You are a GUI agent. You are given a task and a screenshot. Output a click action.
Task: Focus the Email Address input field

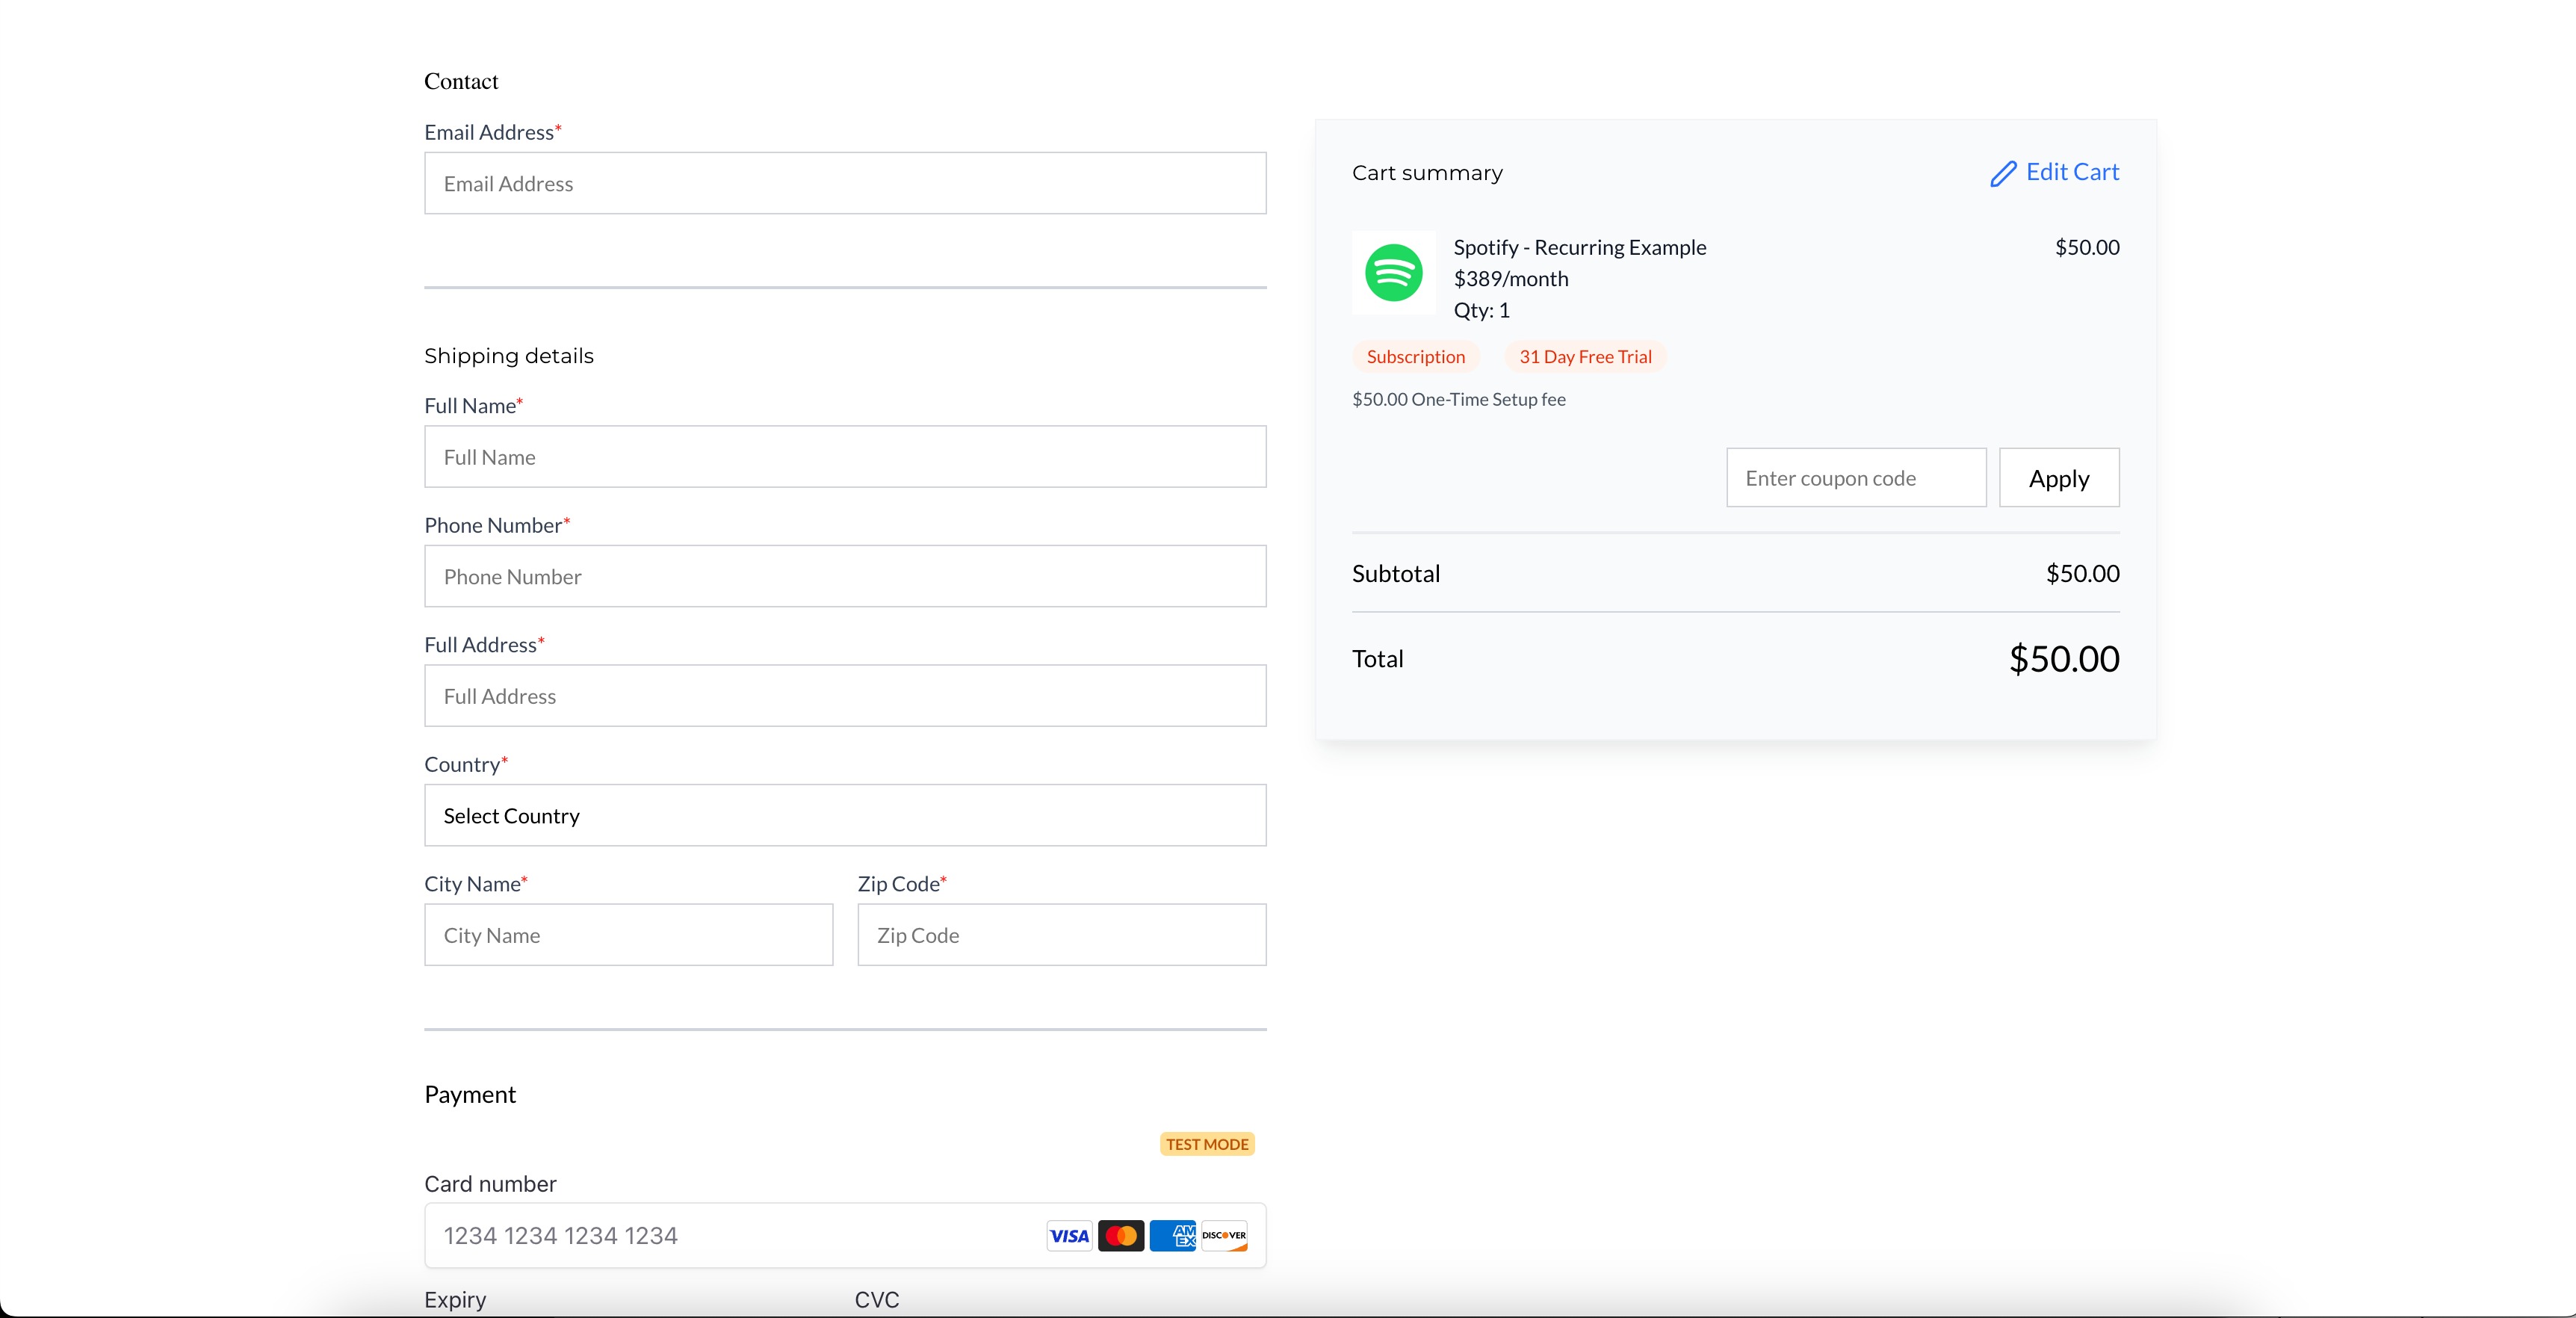845,183
